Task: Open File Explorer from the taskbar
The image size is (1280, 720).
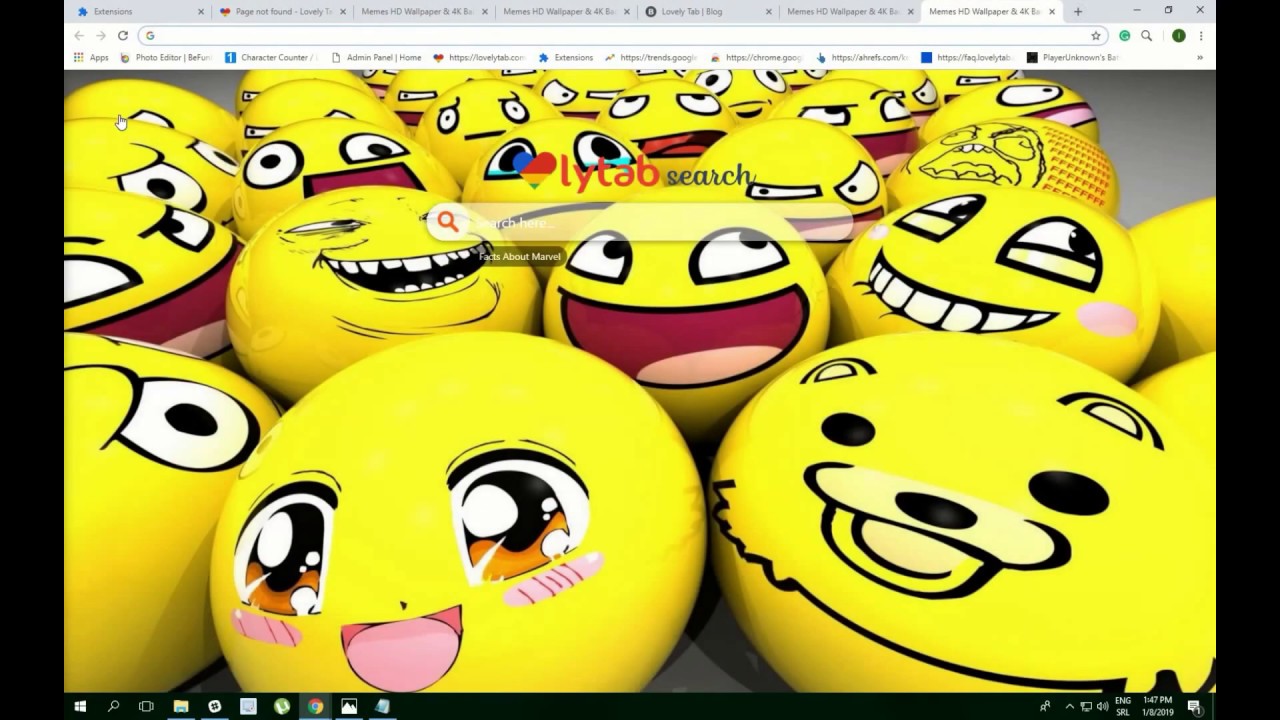Action: (x=181, y=706)
